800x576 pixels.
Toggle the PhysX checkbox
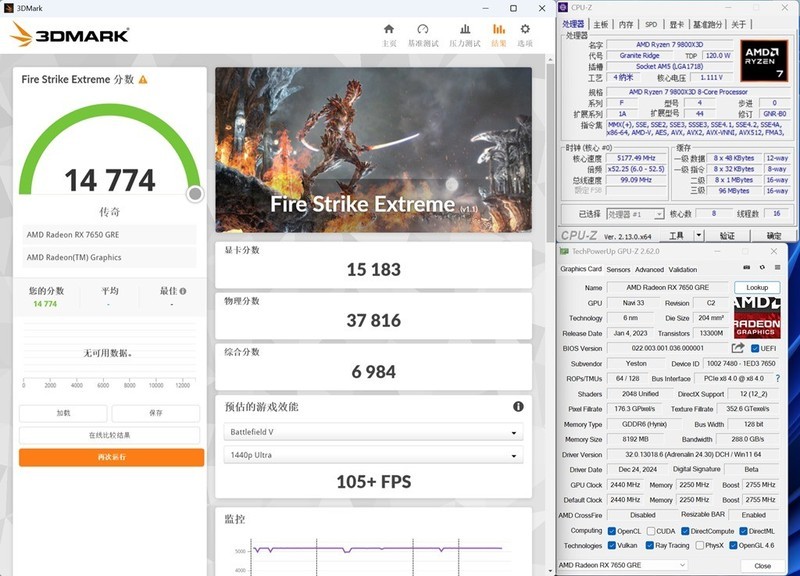click(699, 545)
